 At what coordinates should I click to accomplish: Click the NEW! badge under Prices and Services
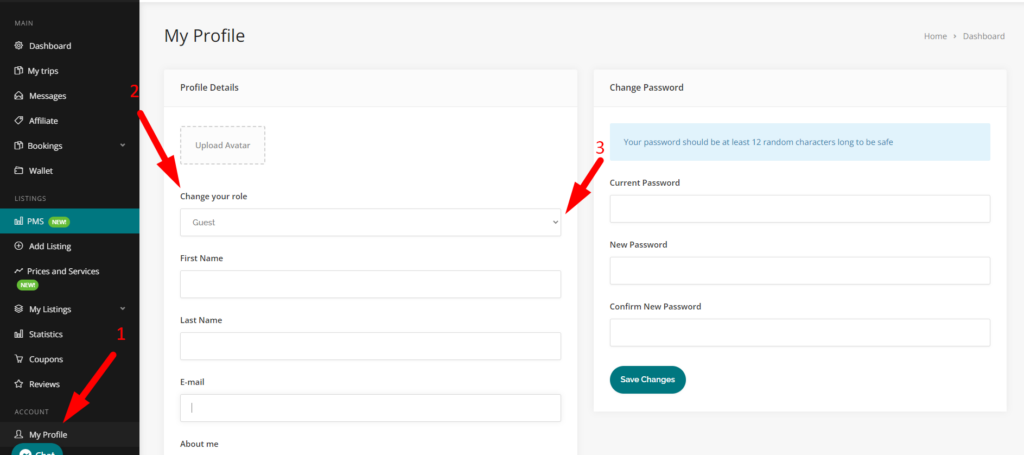tap(27, 285)
